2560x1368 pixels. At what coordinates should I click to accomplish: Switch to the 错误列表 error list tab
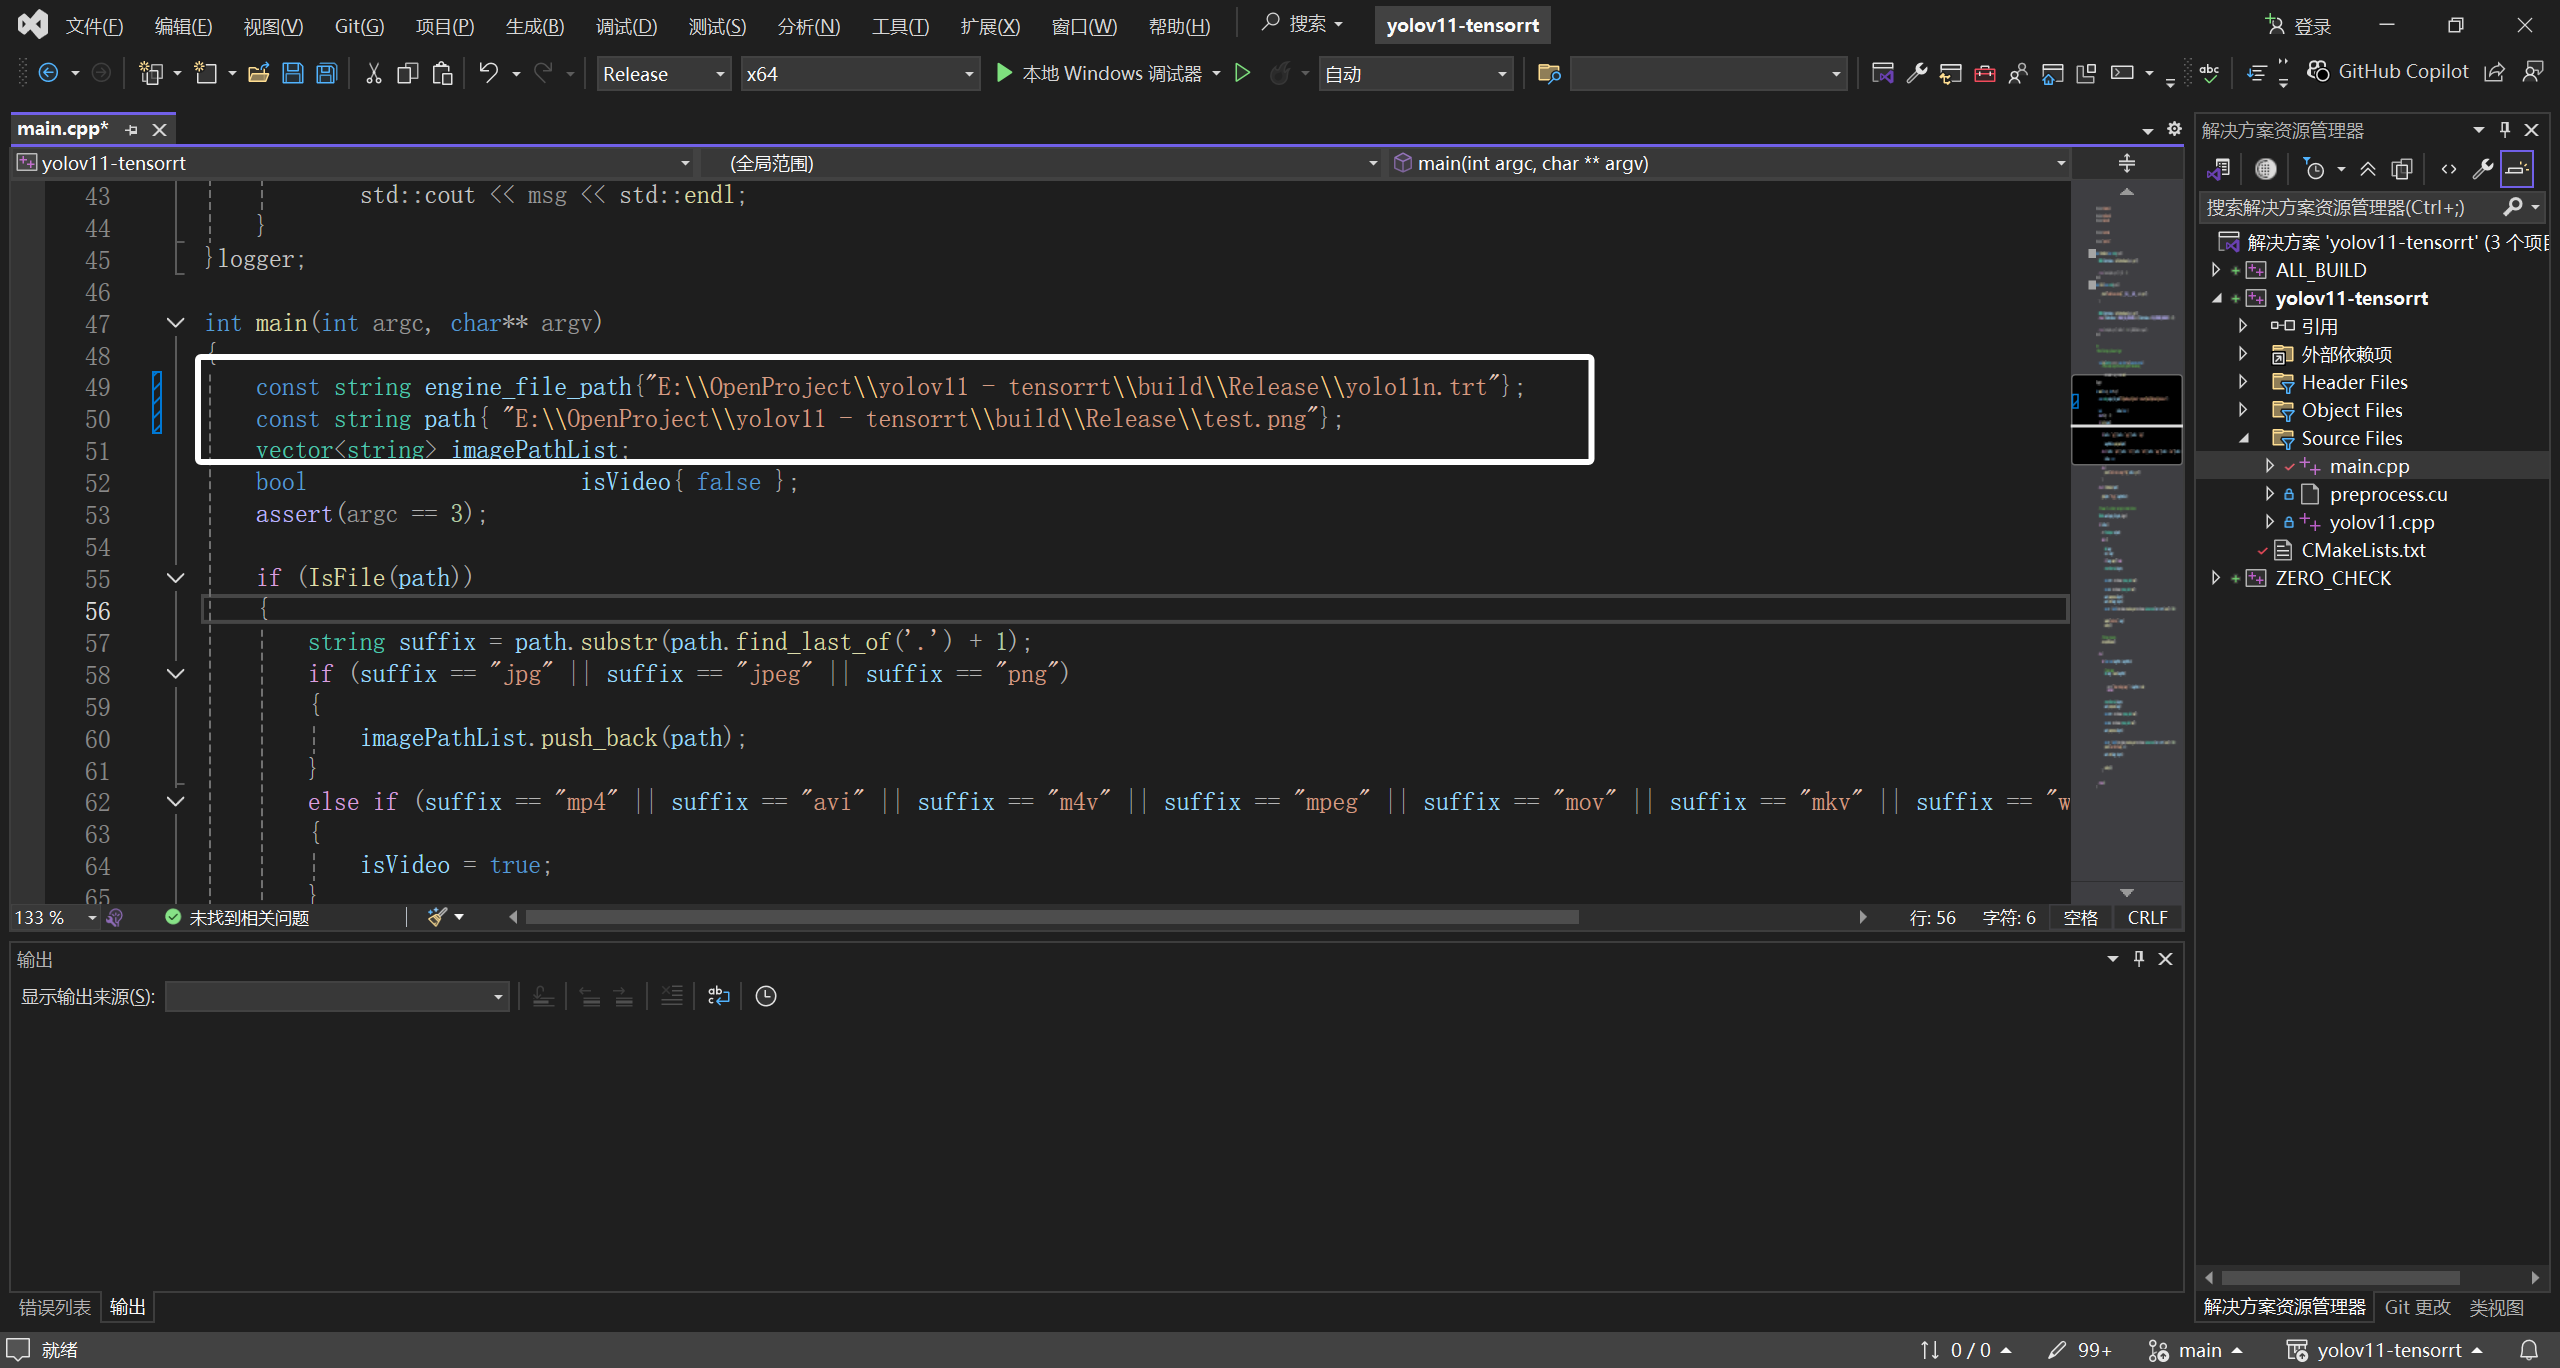55,1307
